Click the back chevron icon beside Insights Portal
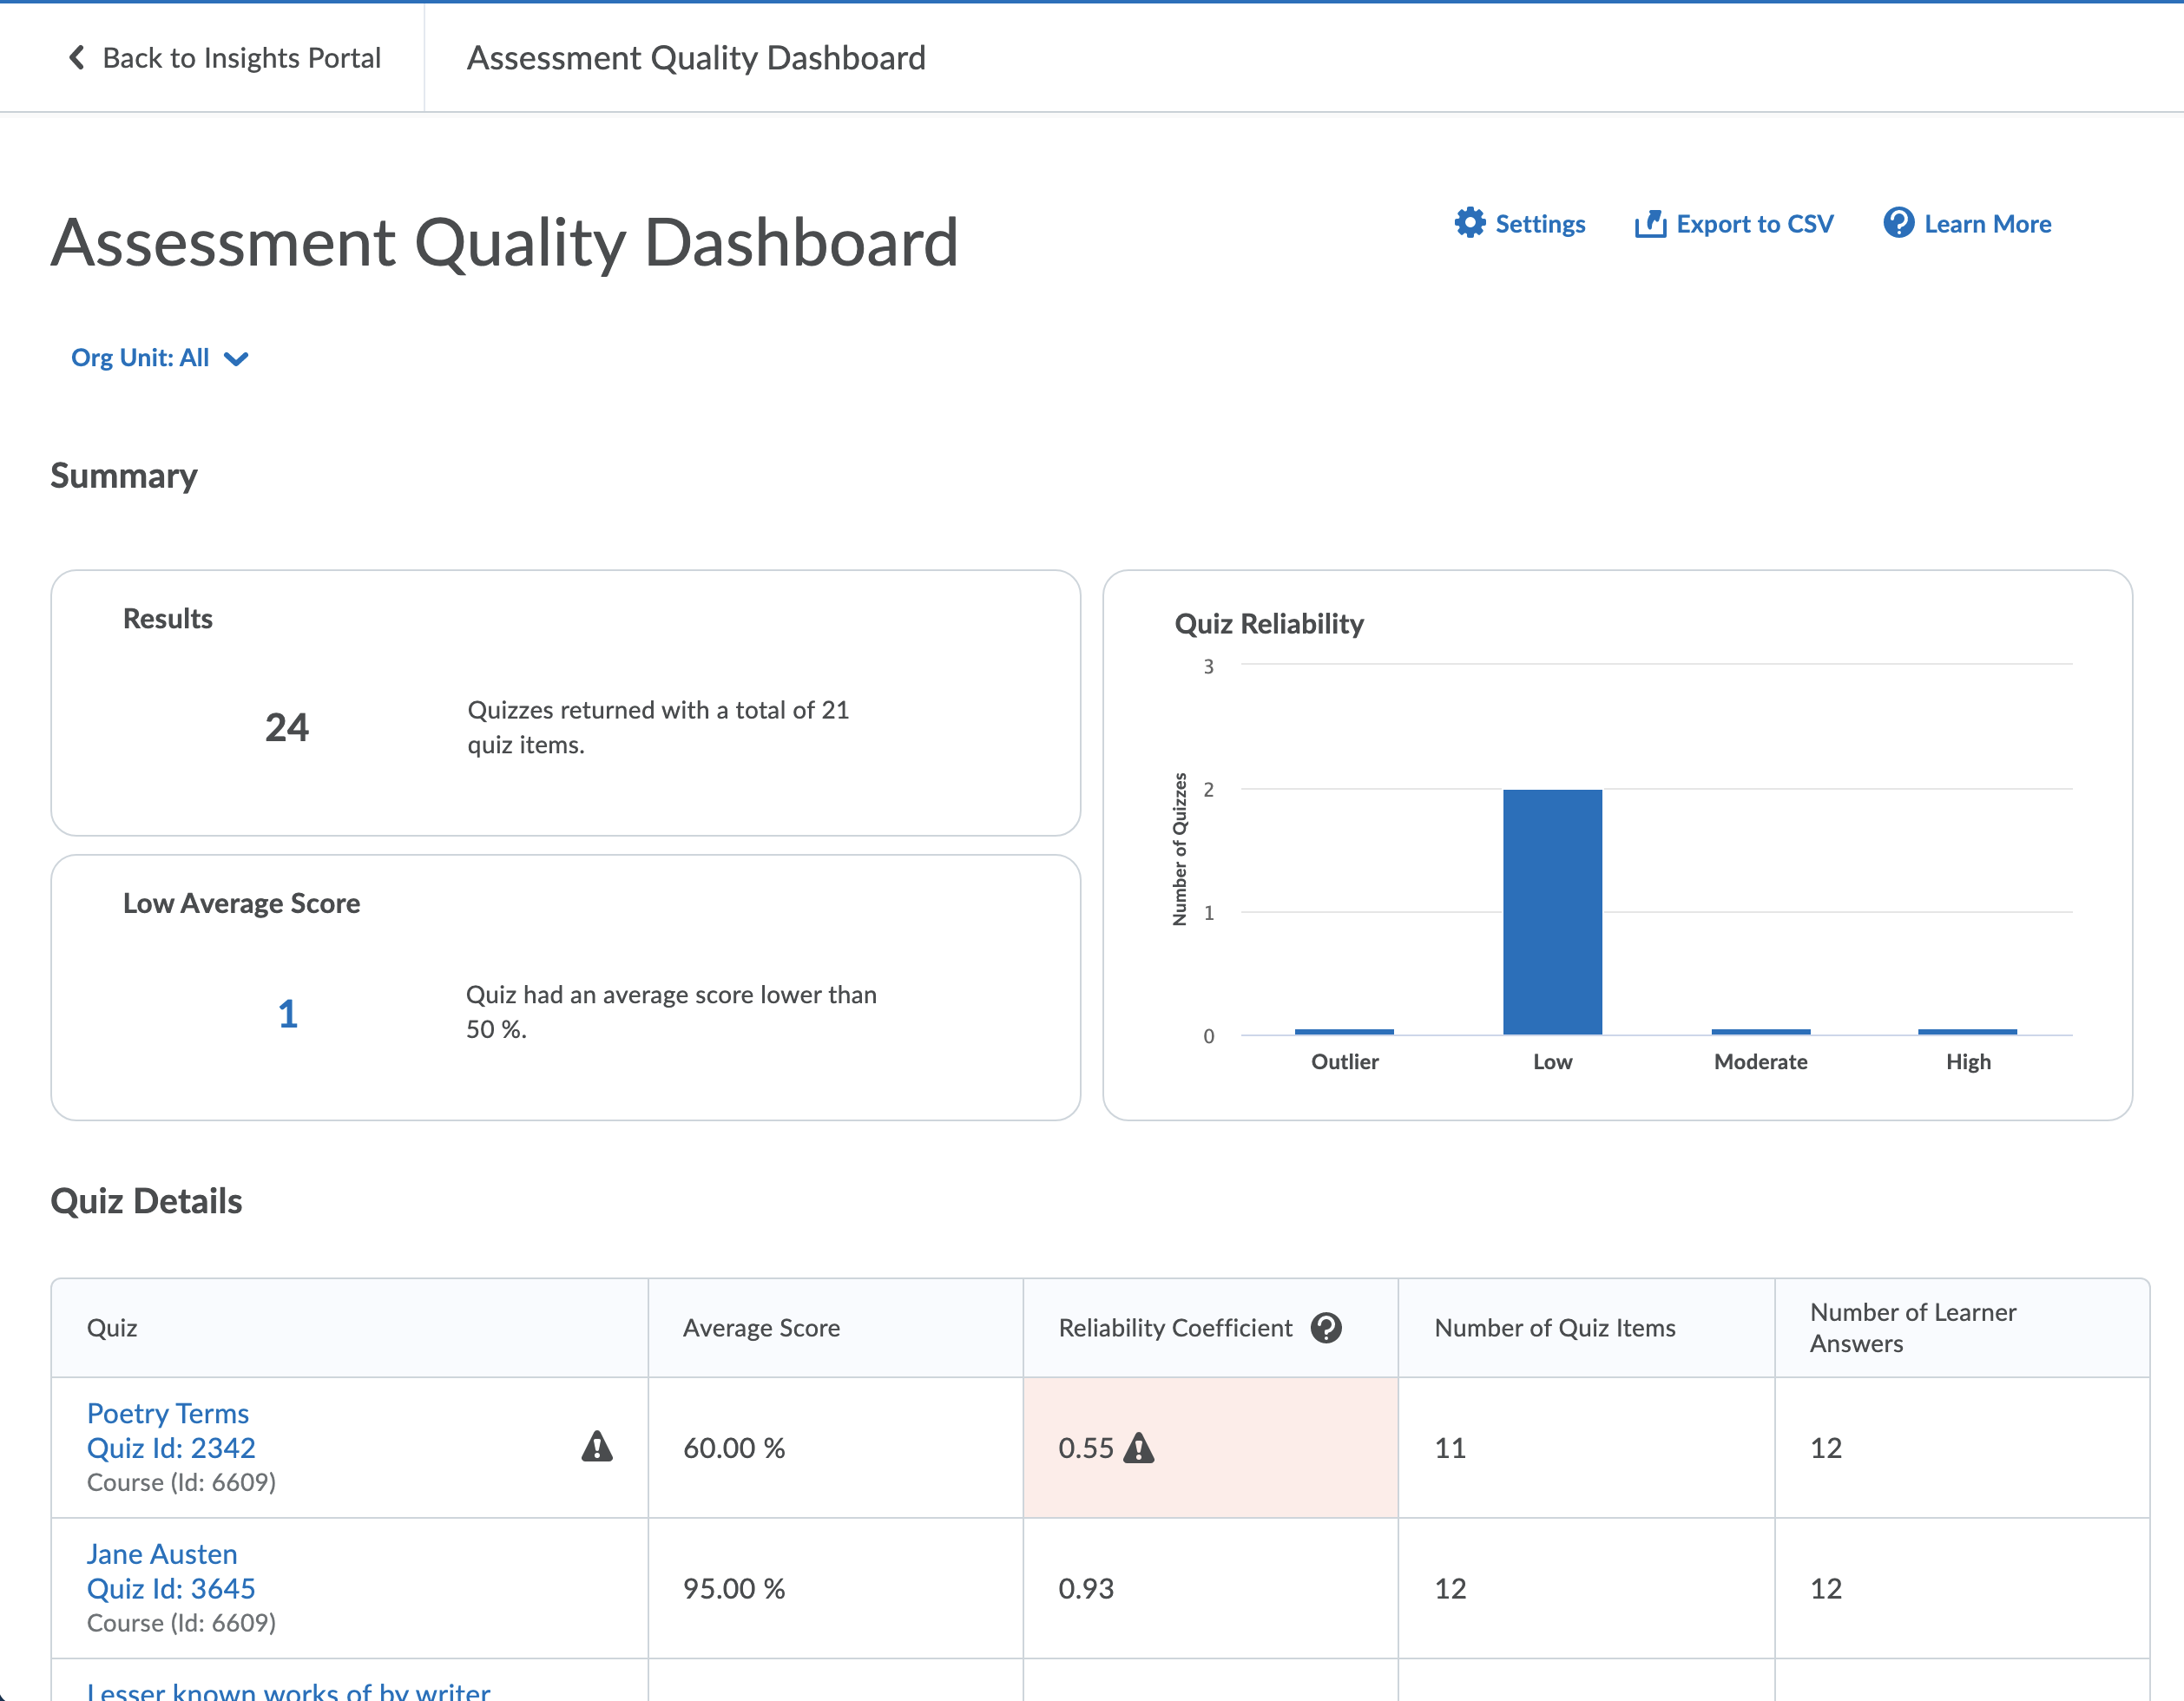This screenshot has height=1701, width=2184. (x=76, y=58)
